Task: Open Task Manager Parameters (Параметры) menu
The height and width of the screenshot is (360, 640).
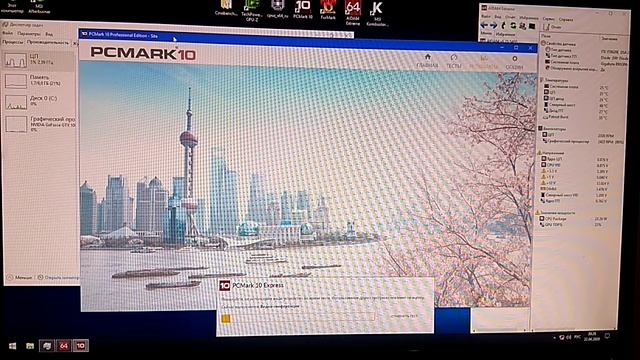Action: point(29,34)
